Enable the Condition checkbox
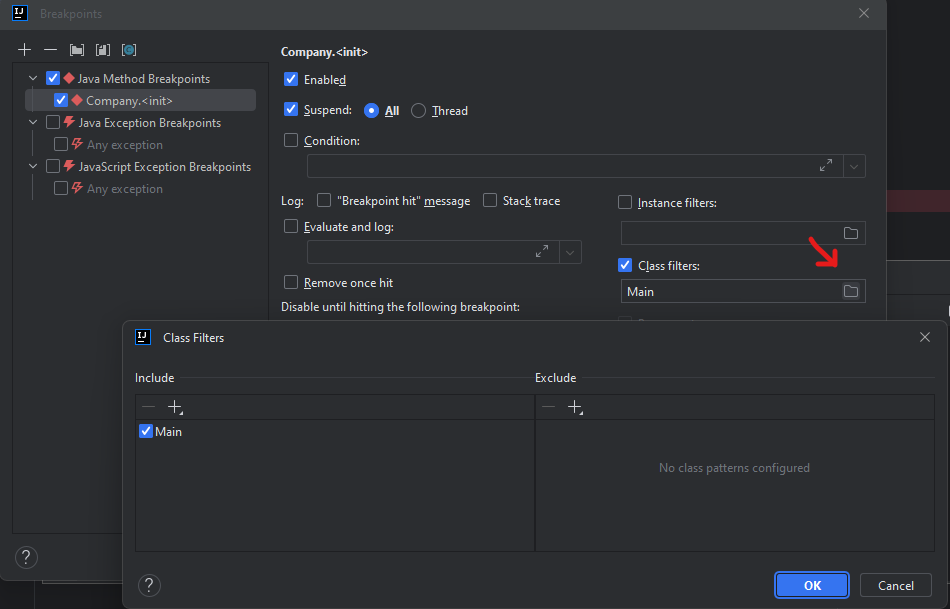Viewport: 950px width, 609px height. 291,141
